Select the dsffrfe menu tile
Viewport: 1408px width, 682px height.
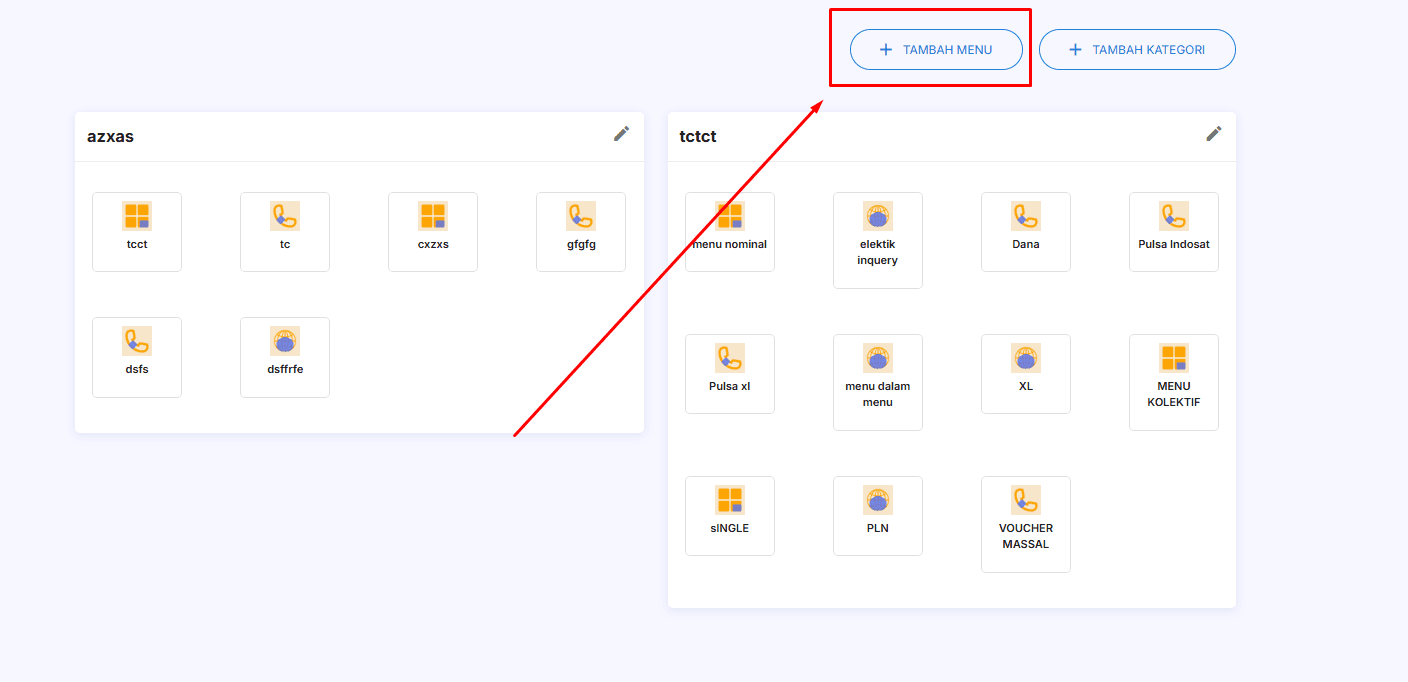[285, 356]
